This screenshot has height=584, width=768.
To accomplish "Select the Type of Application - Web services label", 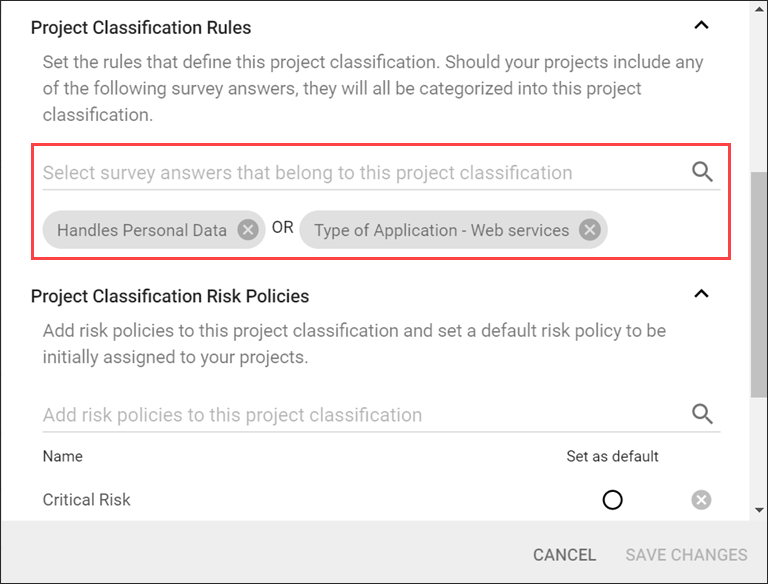I will [x=441, y=230].
